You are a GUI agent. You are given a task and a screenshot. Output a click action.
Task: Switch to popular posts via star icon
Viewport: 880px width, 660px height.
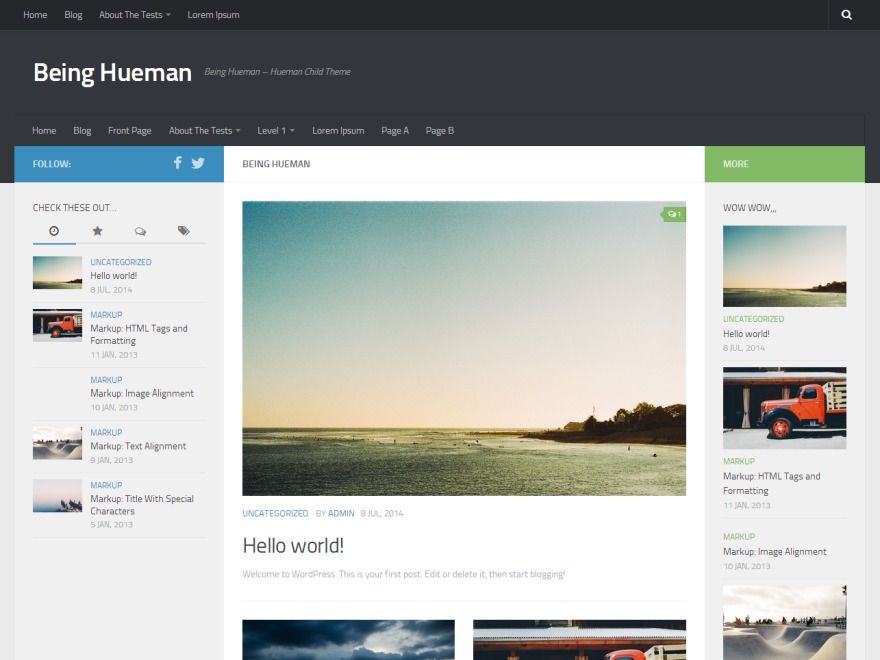click(97, 230)
